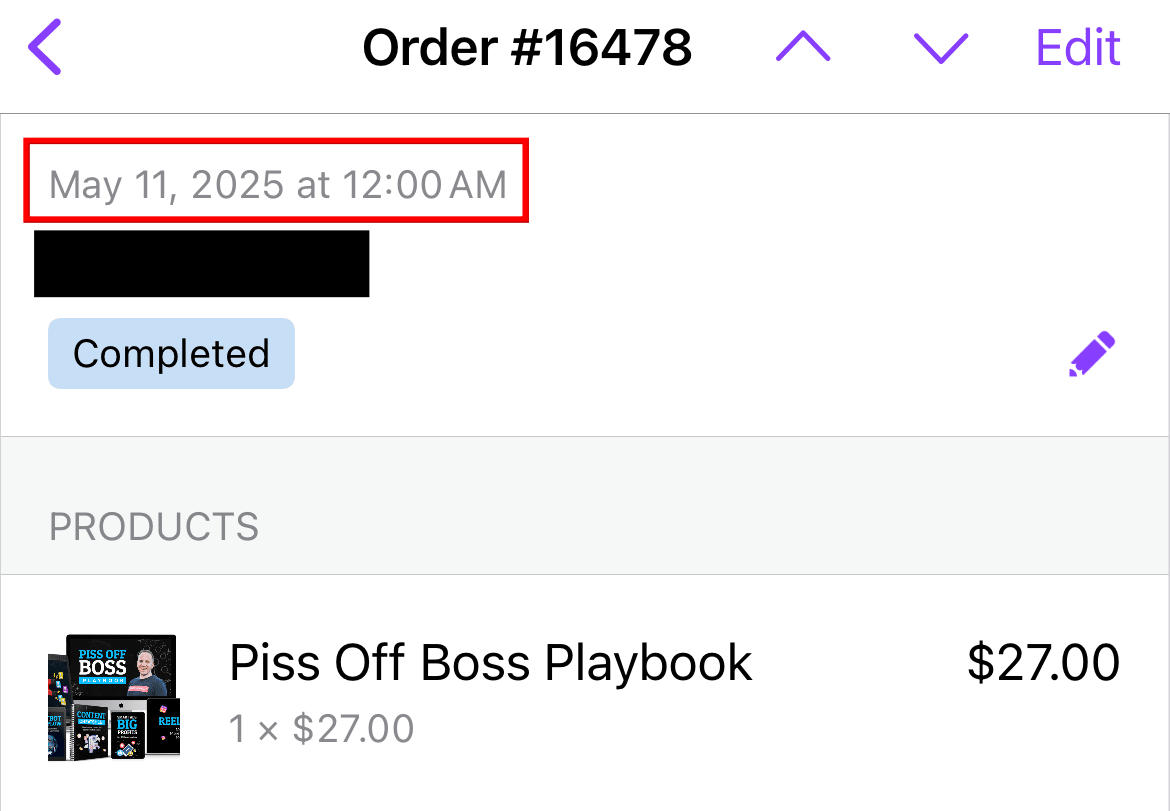Tap Edit in the top bar
Image resolution: width=1170 pixels, height=811 pixels.
pyautogui.click(x=1078, y=47)
